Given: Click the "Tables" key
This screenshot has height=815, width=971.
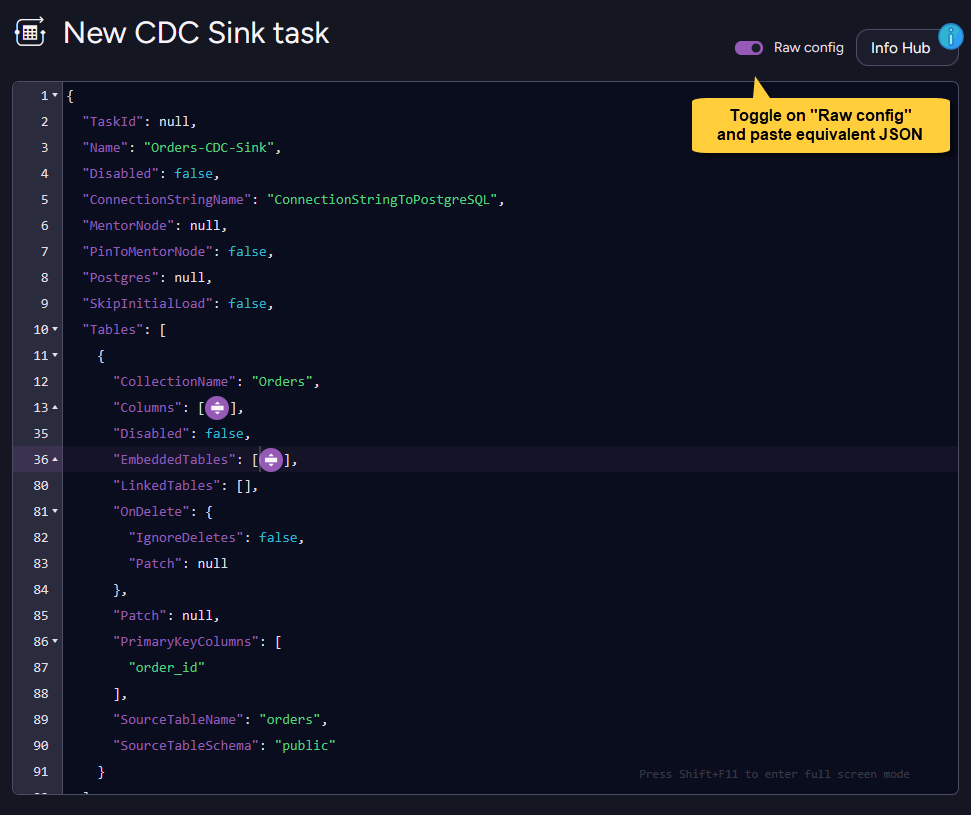Looking at the screenshot, I should point(113,329).
